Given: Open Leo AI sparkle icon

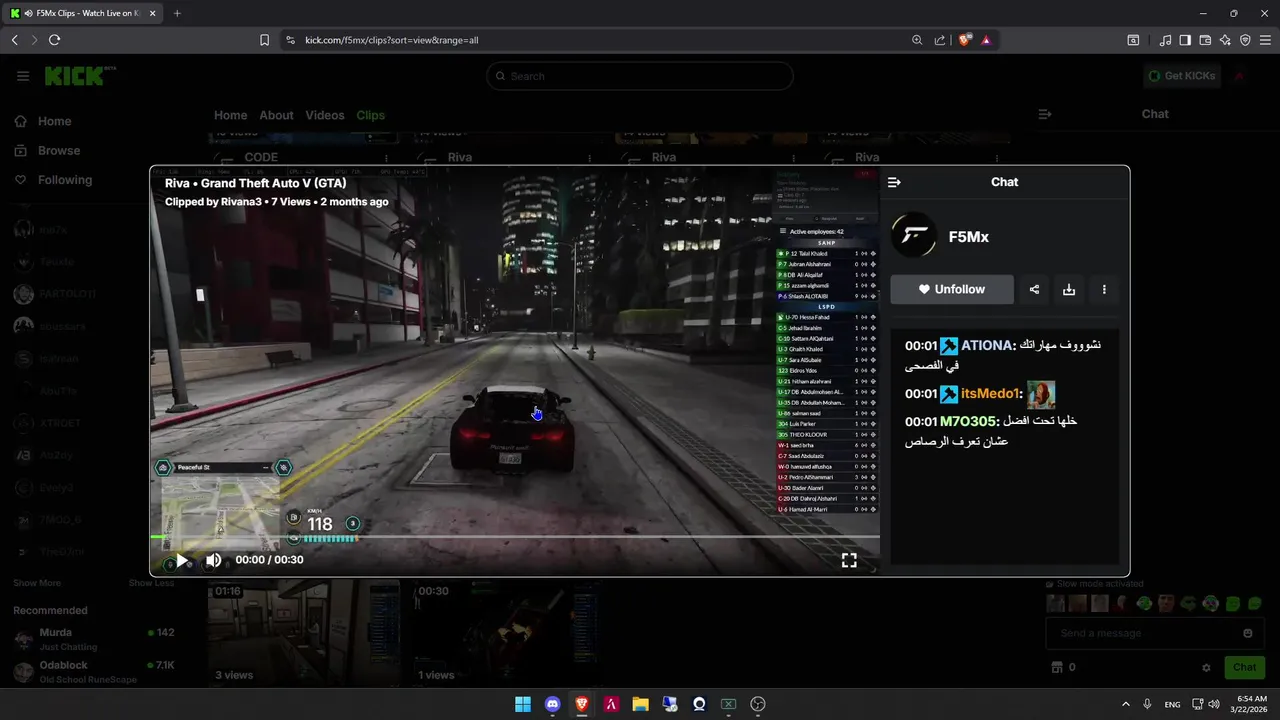Looking at the screenshot, I should [1225, 40].
